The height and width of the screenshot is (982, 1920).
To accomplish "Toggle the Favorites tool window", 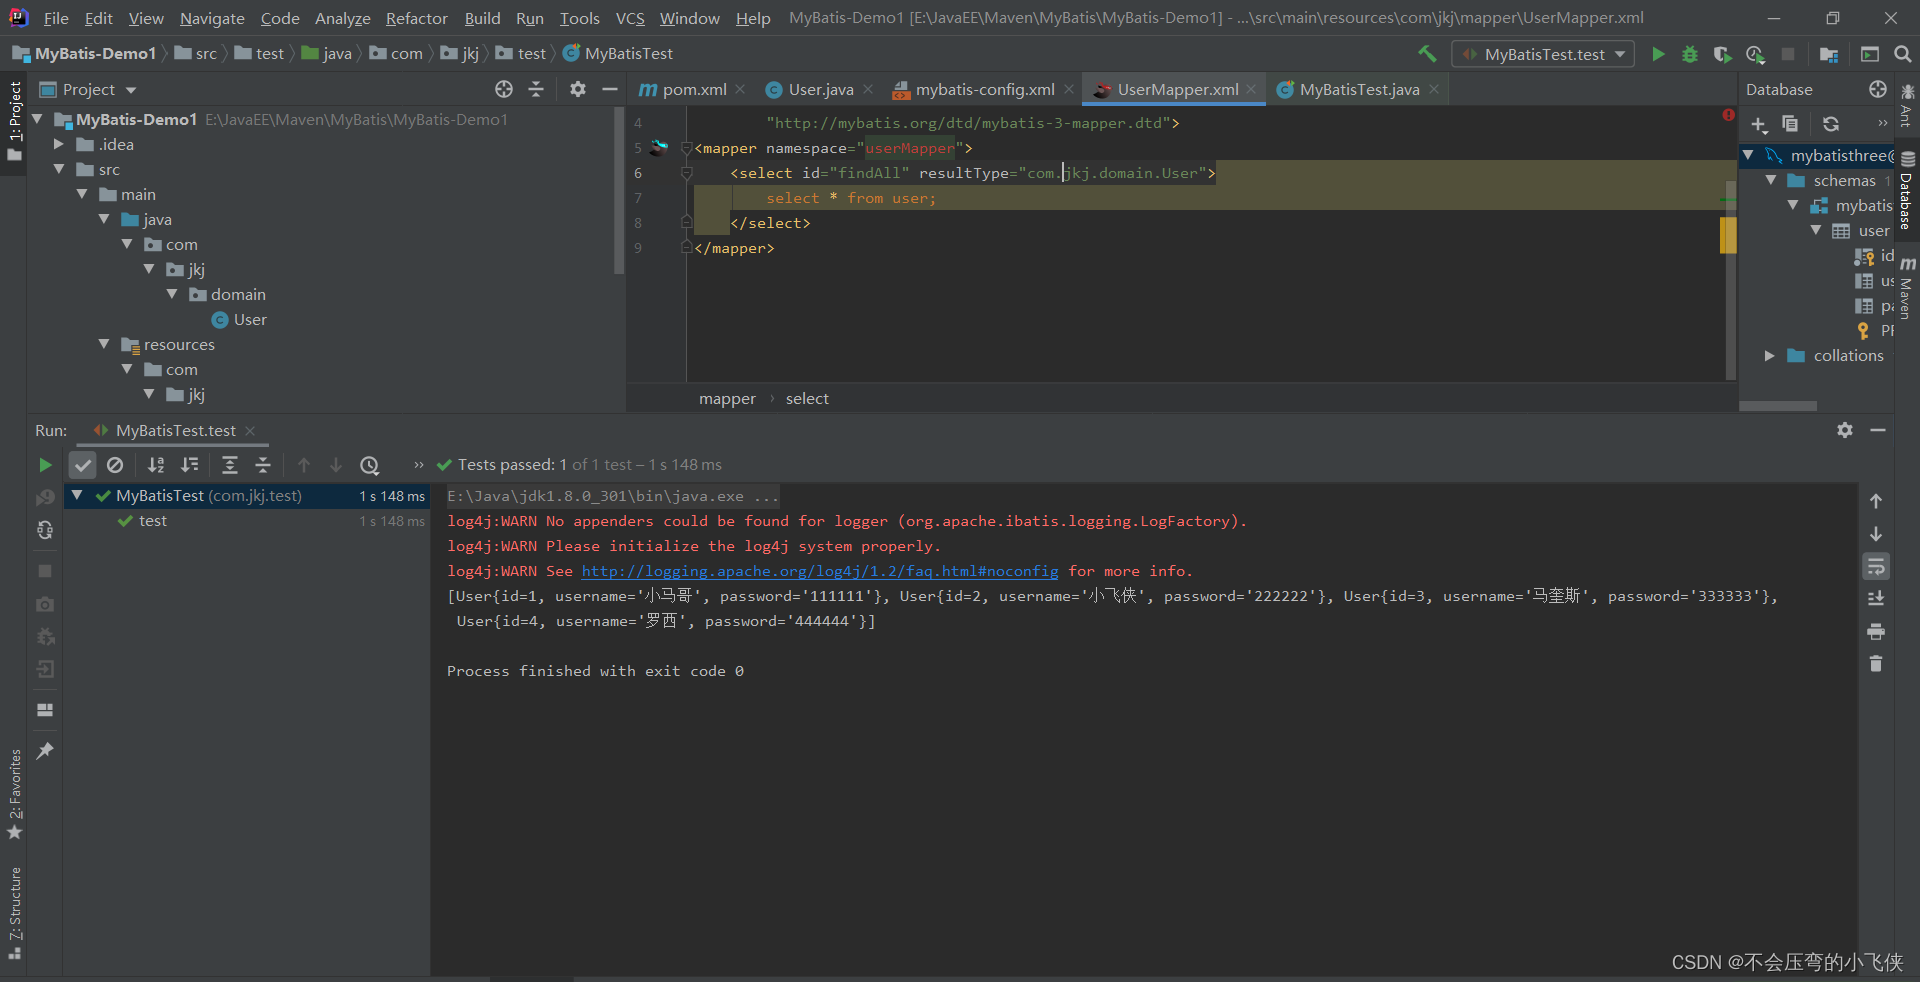I will 14,795.
